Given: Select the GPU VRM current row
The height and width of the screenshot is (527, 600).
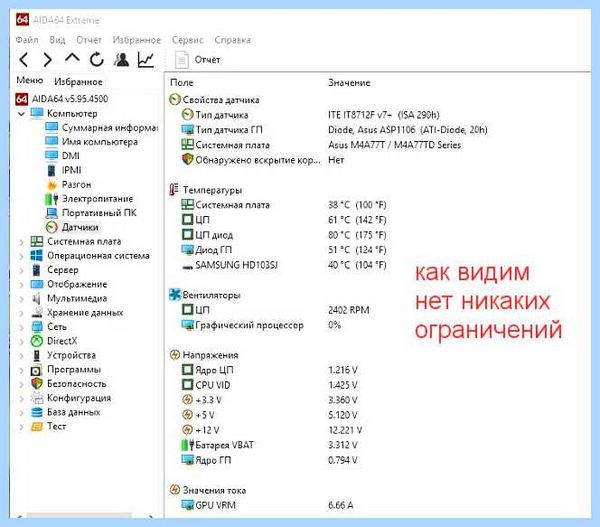Looking at the screenshot, I should [267, 505].
